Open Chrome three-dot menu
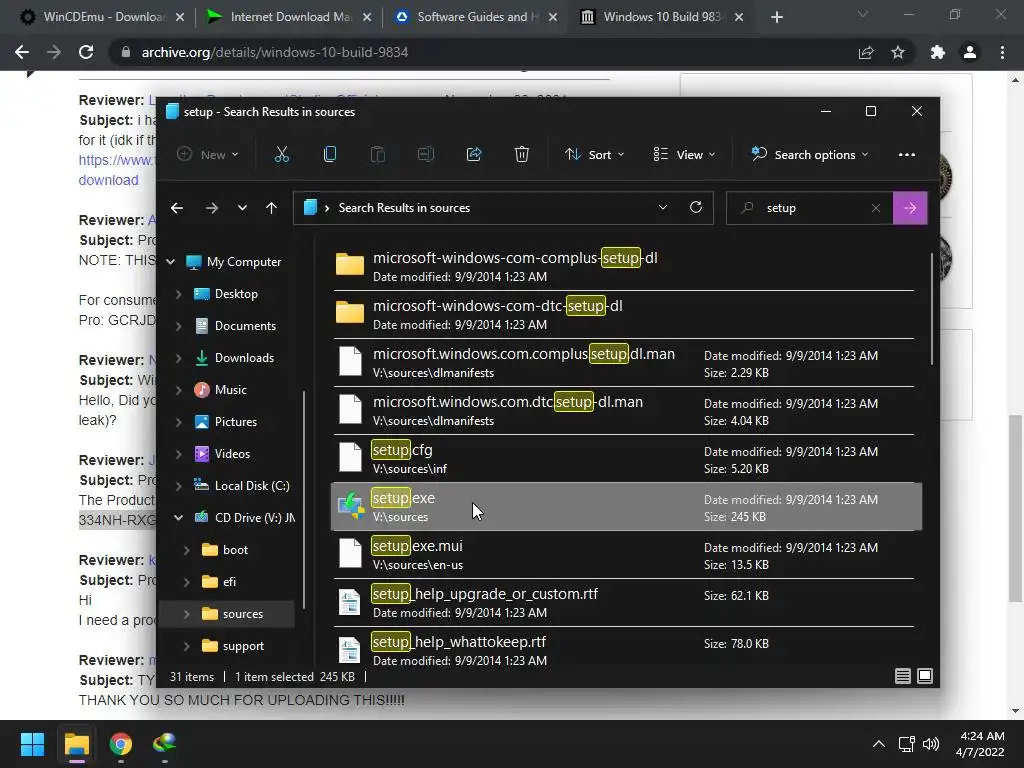Viewport: 1024px width, 768px height. click(x=1002, y=52)
